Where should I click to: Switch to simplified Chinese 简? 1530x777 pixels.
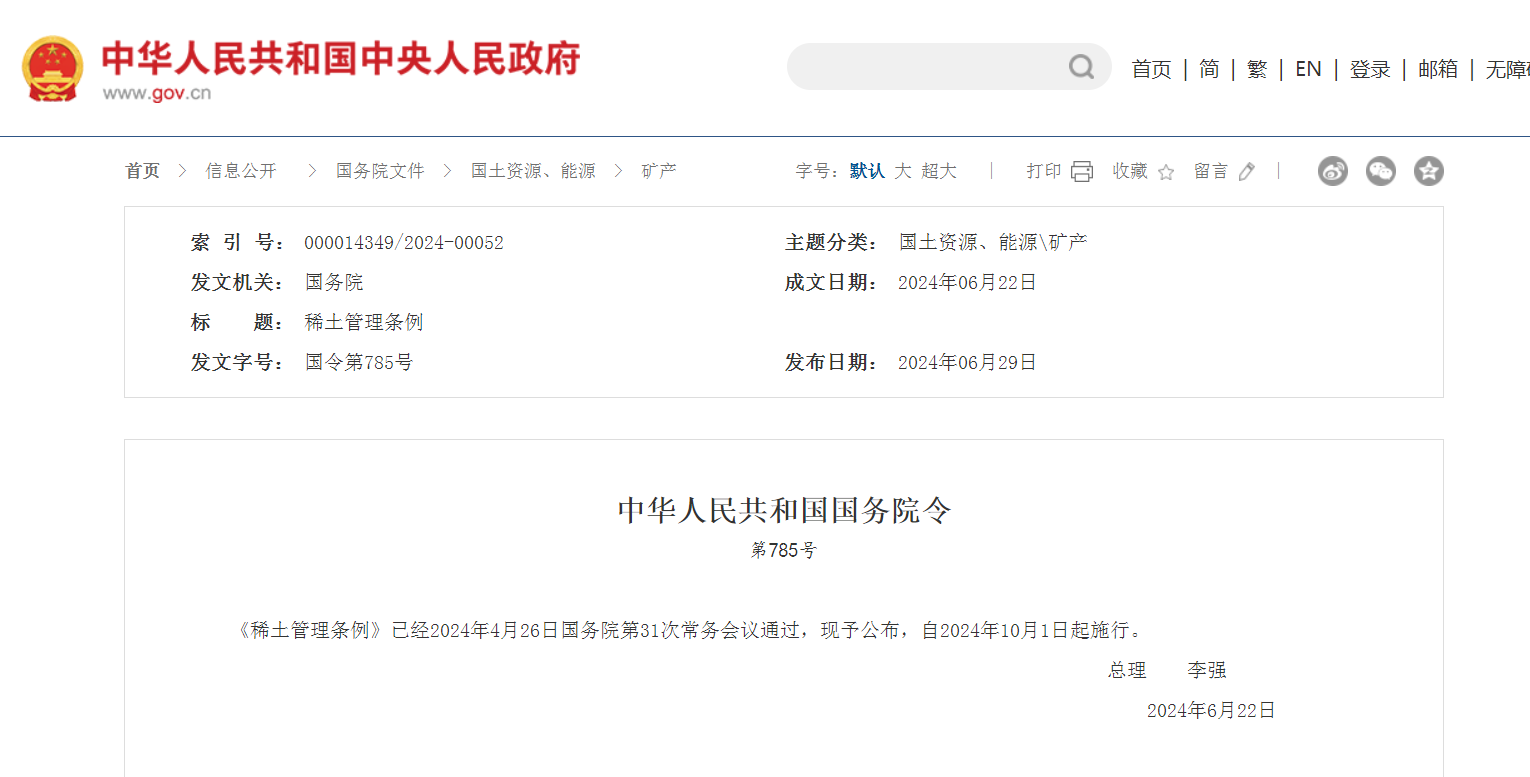[1209, 69]
